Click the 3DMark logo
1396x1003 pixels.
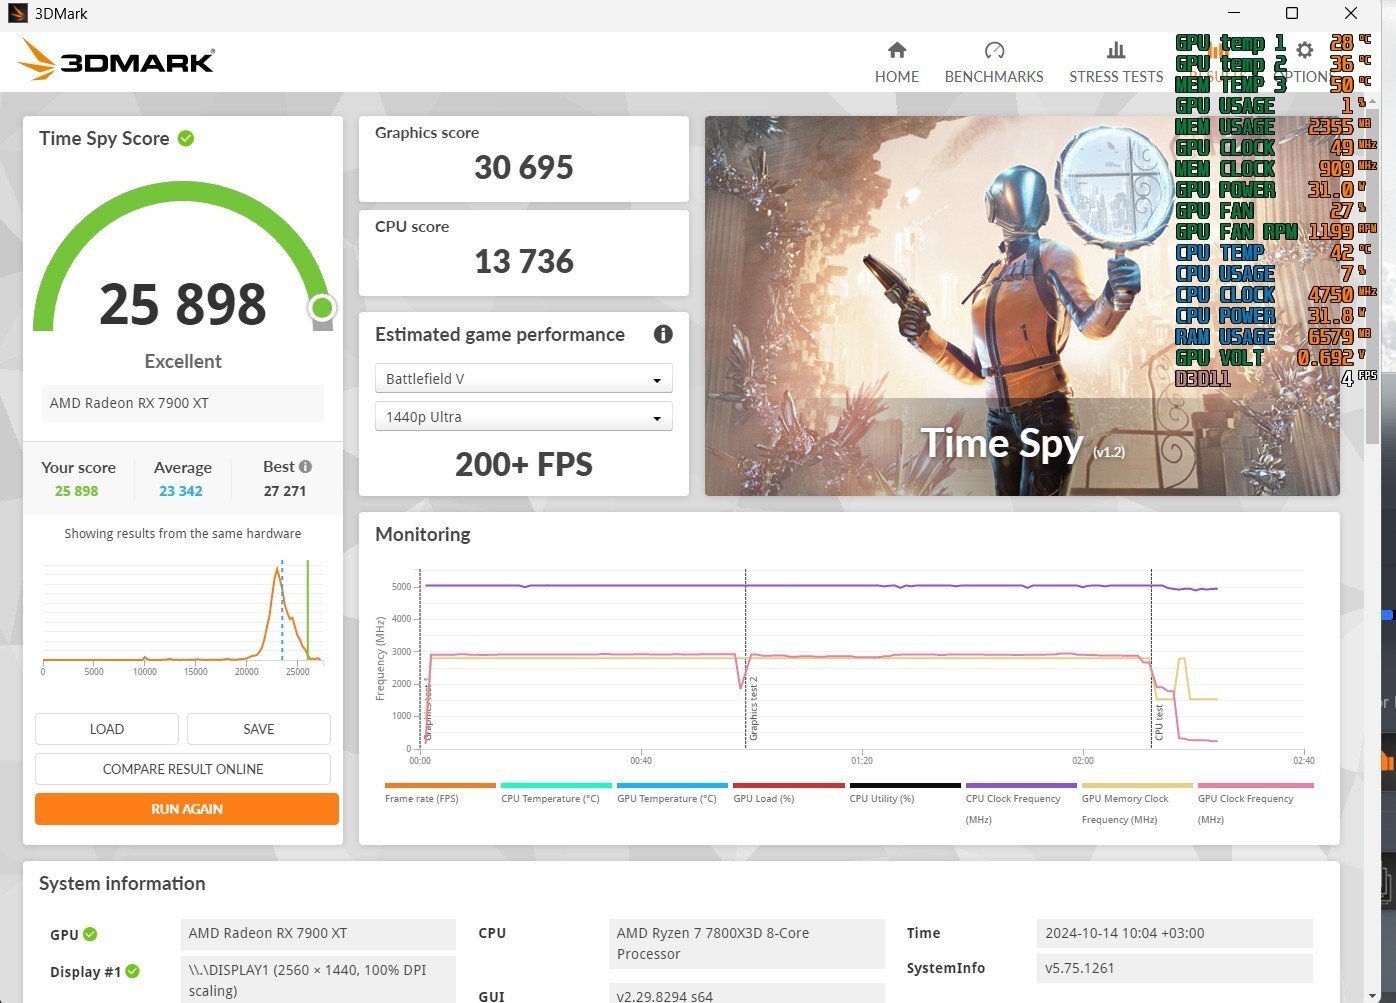point(116,61)
